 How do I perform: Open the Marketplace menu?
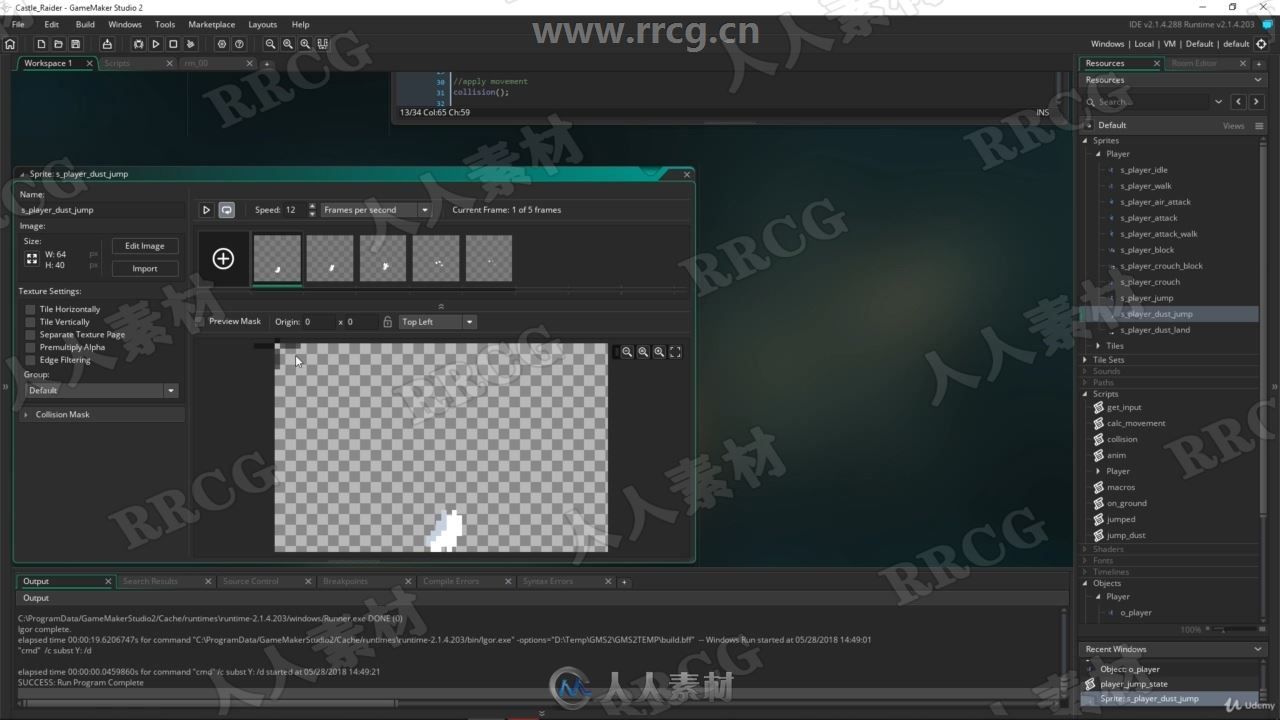211,24
